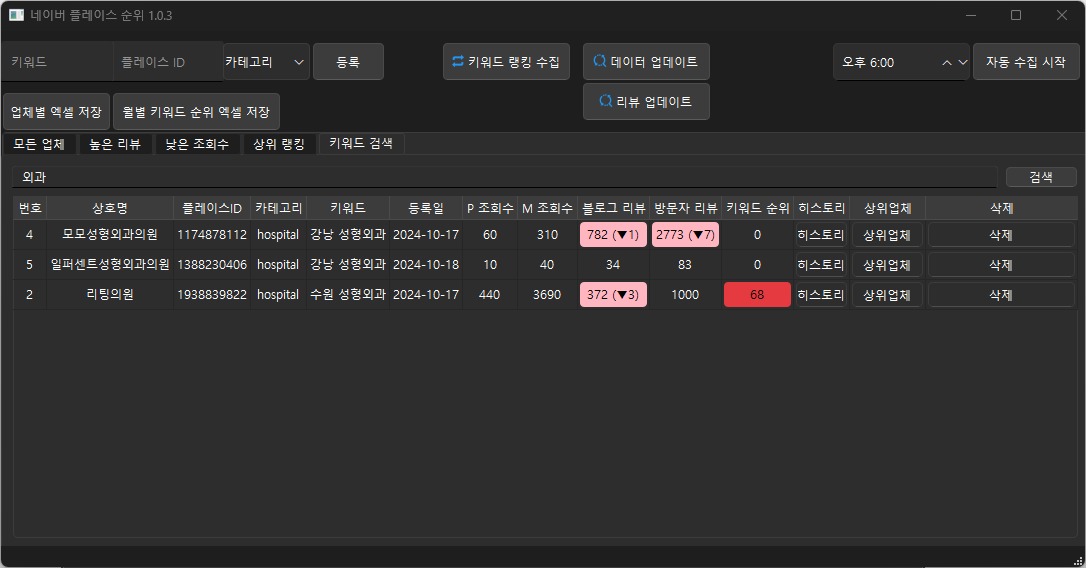Screen dimensions: 1086x568
Task: Click place ID 1174878112
Action: tap(212, 235)
